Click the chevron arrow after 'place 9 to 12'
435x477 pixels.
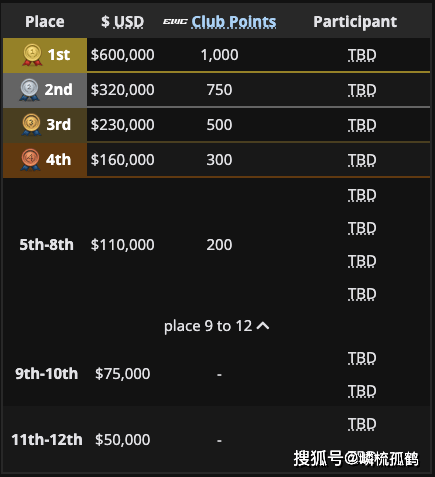click(263, 326)
